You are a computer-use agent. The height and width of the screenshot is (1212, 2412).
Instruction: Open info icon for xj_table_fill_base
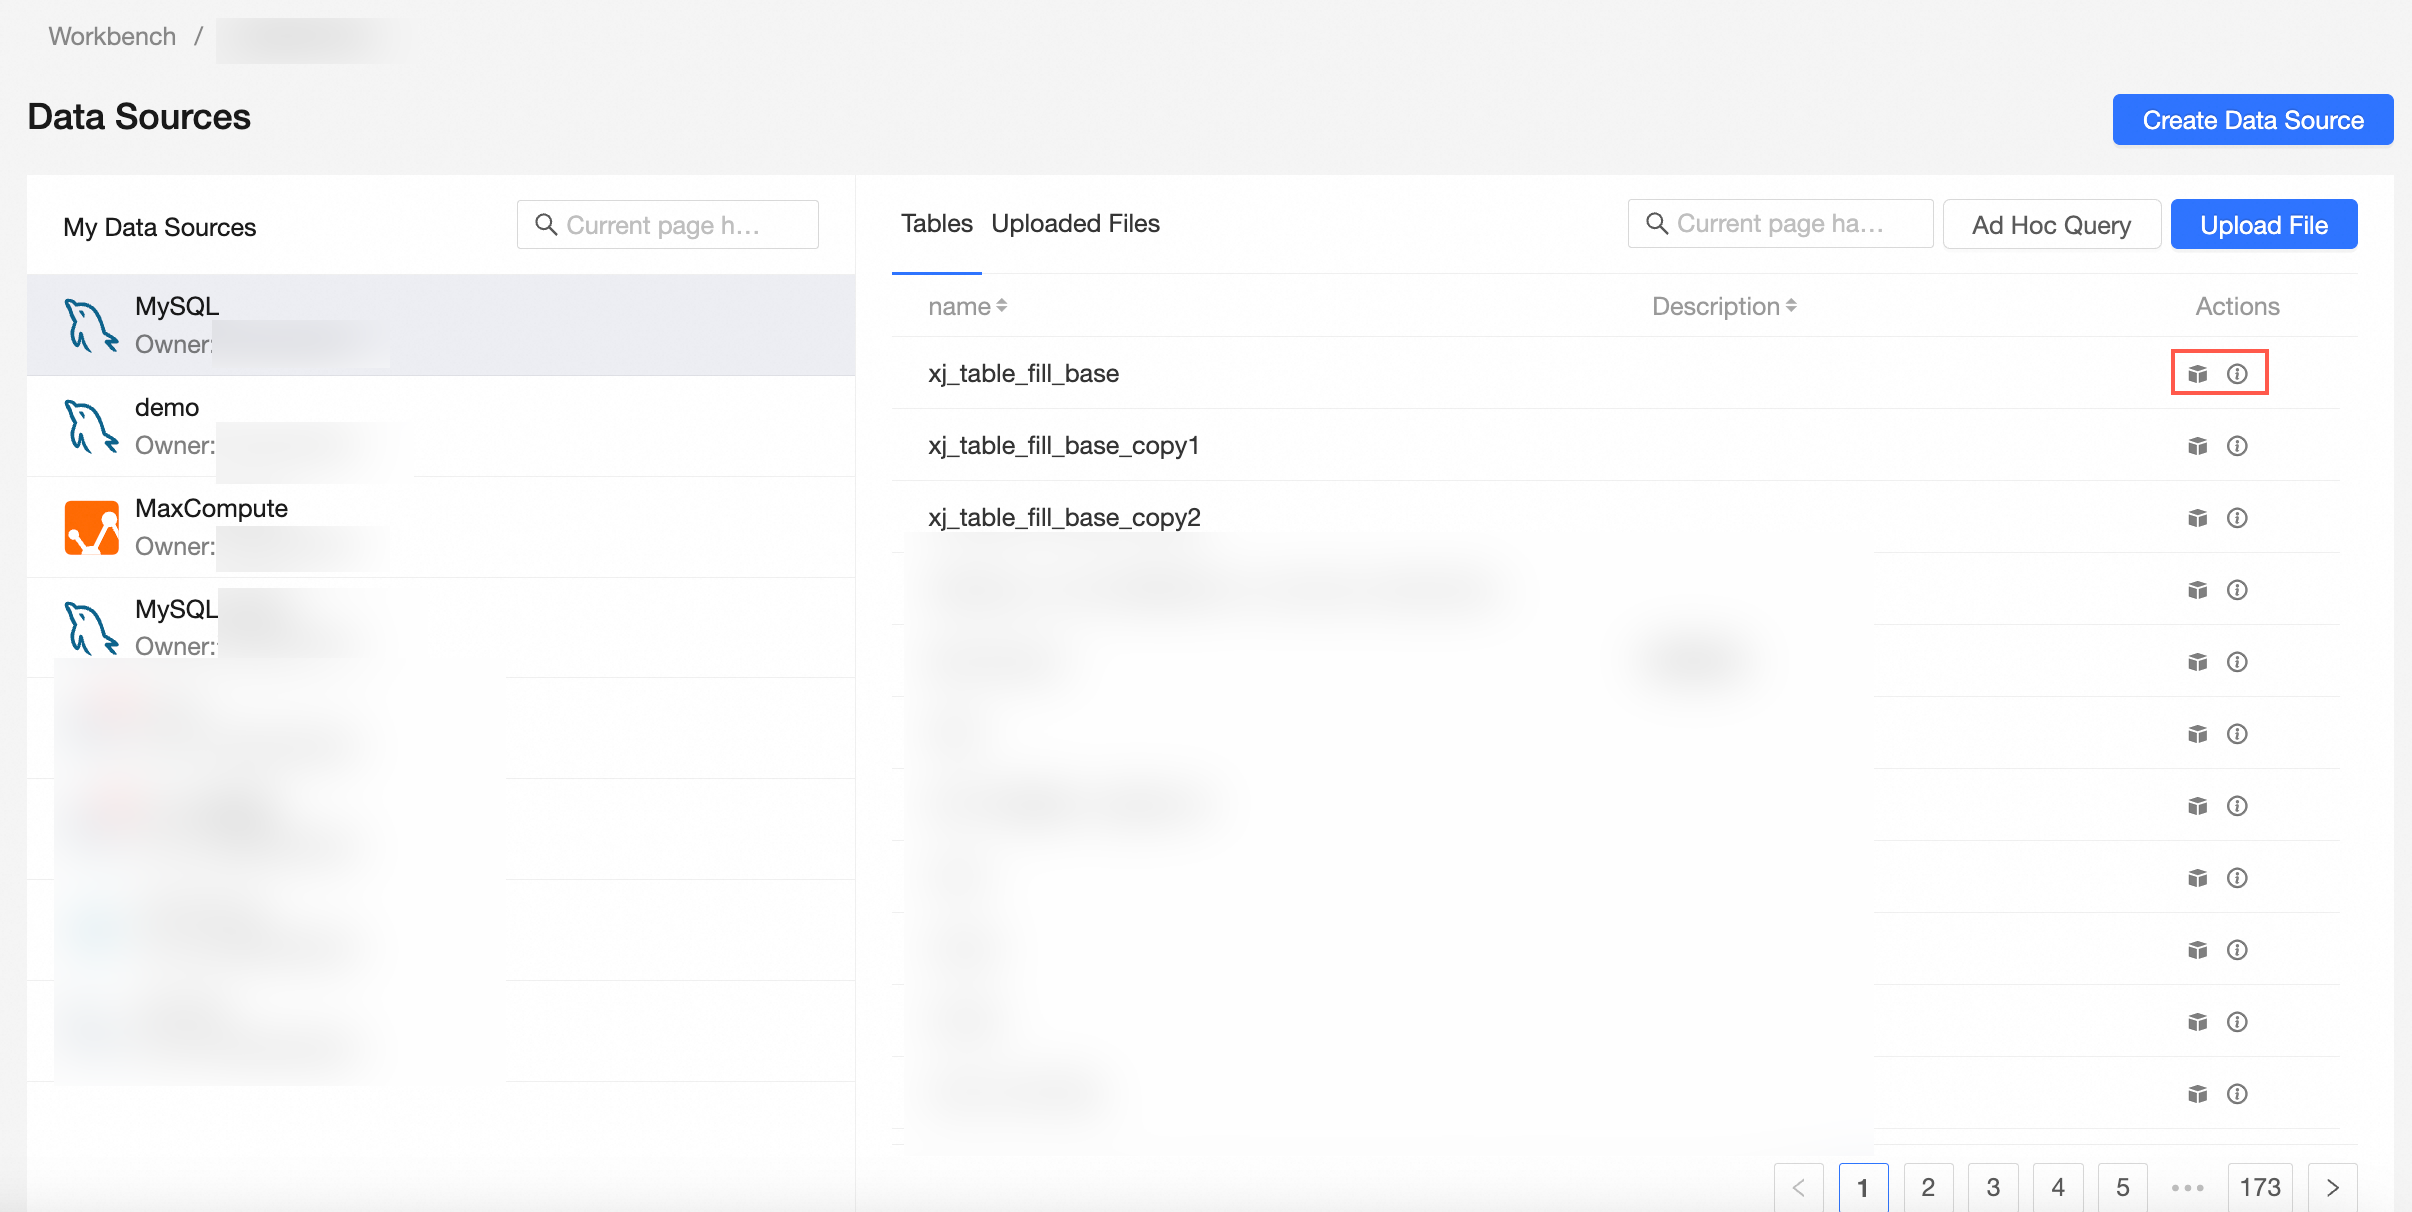2237,374
